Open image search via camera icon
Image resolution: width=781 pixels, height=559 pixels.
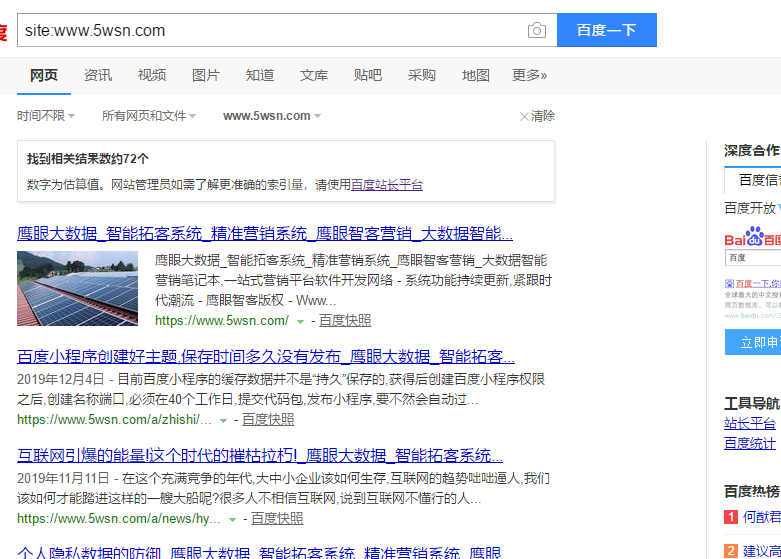click(536, 30)
